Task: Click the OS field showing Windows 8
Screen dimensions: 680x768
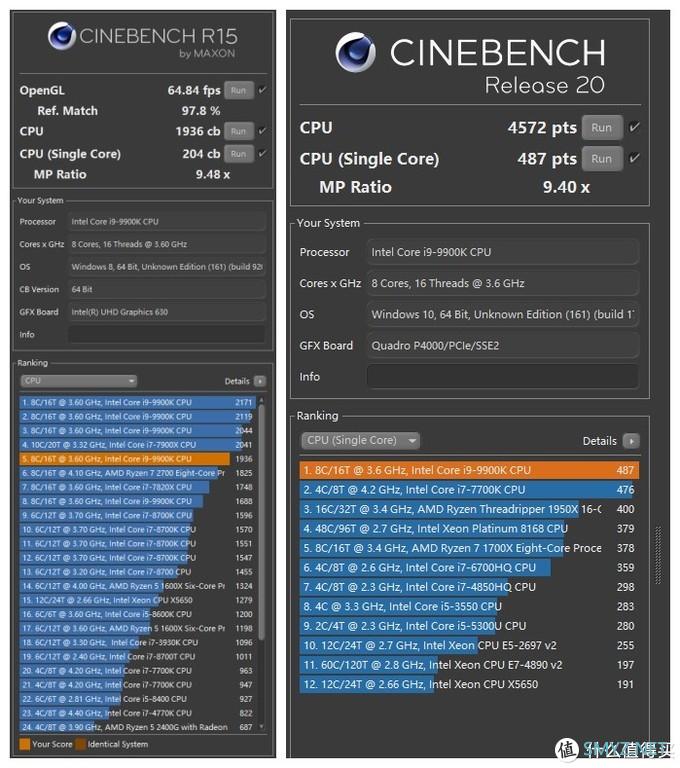Action: coord(167,267)
